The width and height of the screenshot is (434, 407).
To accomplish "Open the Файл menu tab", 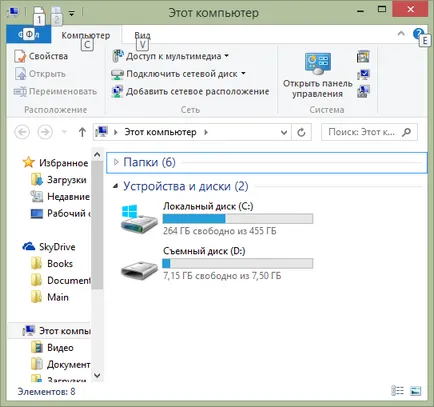I will tap(29, 34).
